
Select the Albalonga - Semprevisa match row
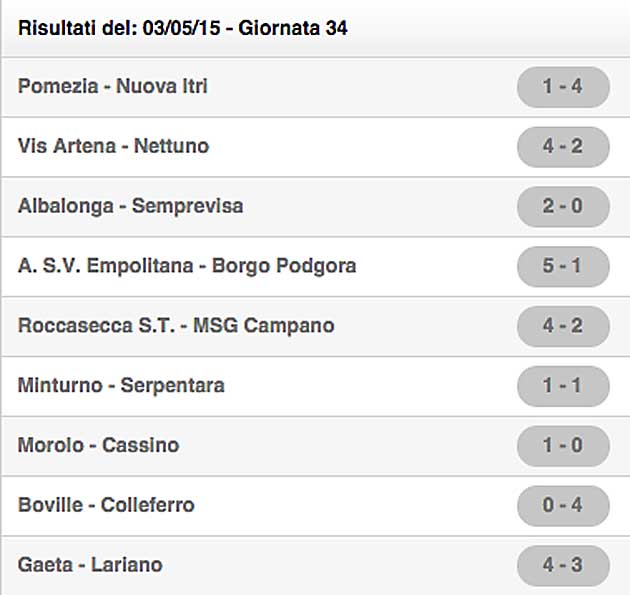(130, 207)
